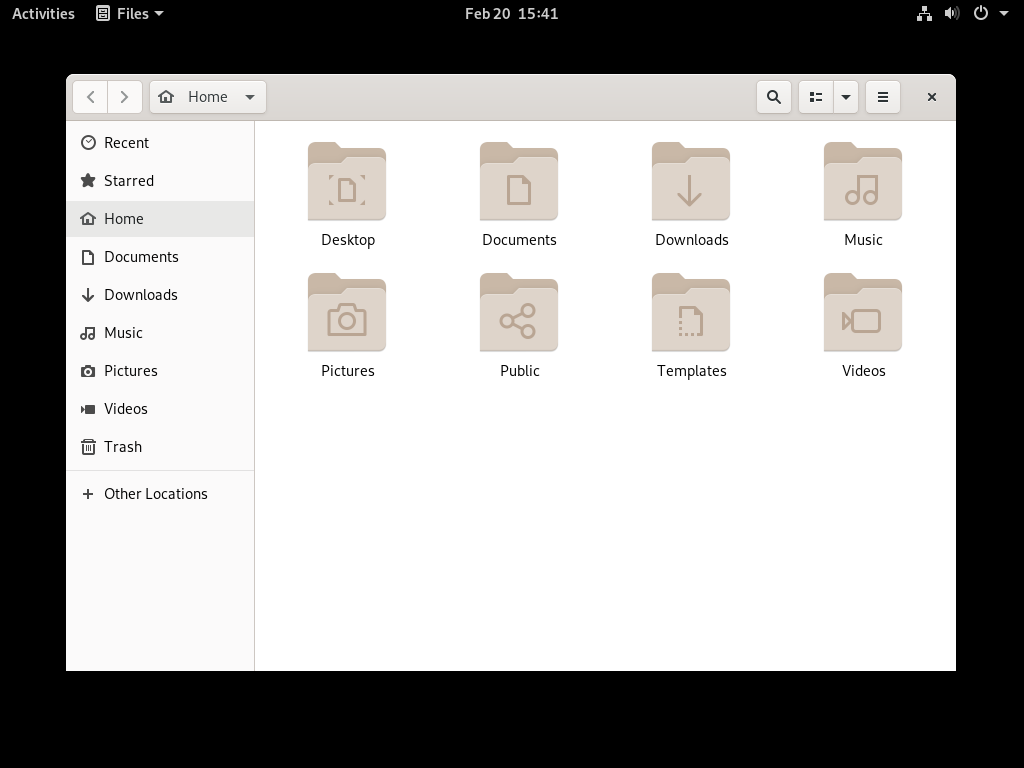
Task: Open the Files application menu in the top bar
Action: click(x=129, y=14)
